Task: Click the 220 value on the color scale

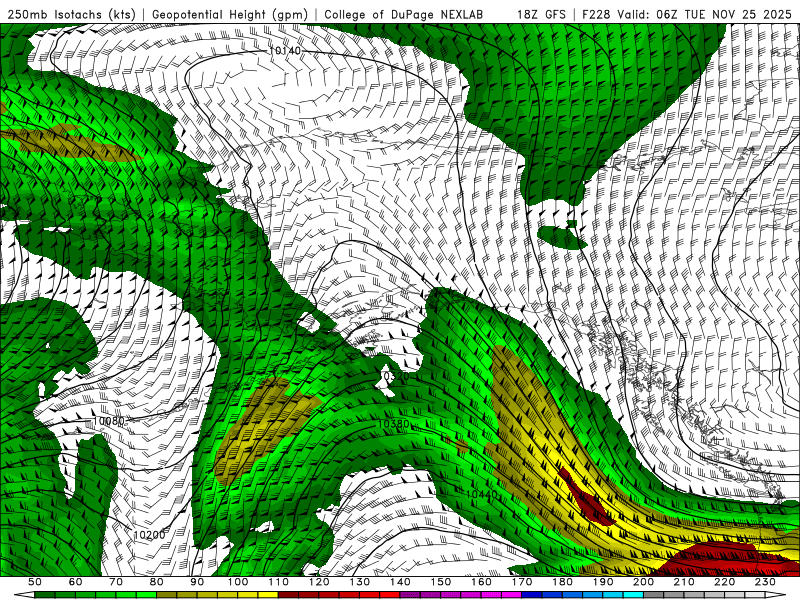Action: 724,582
